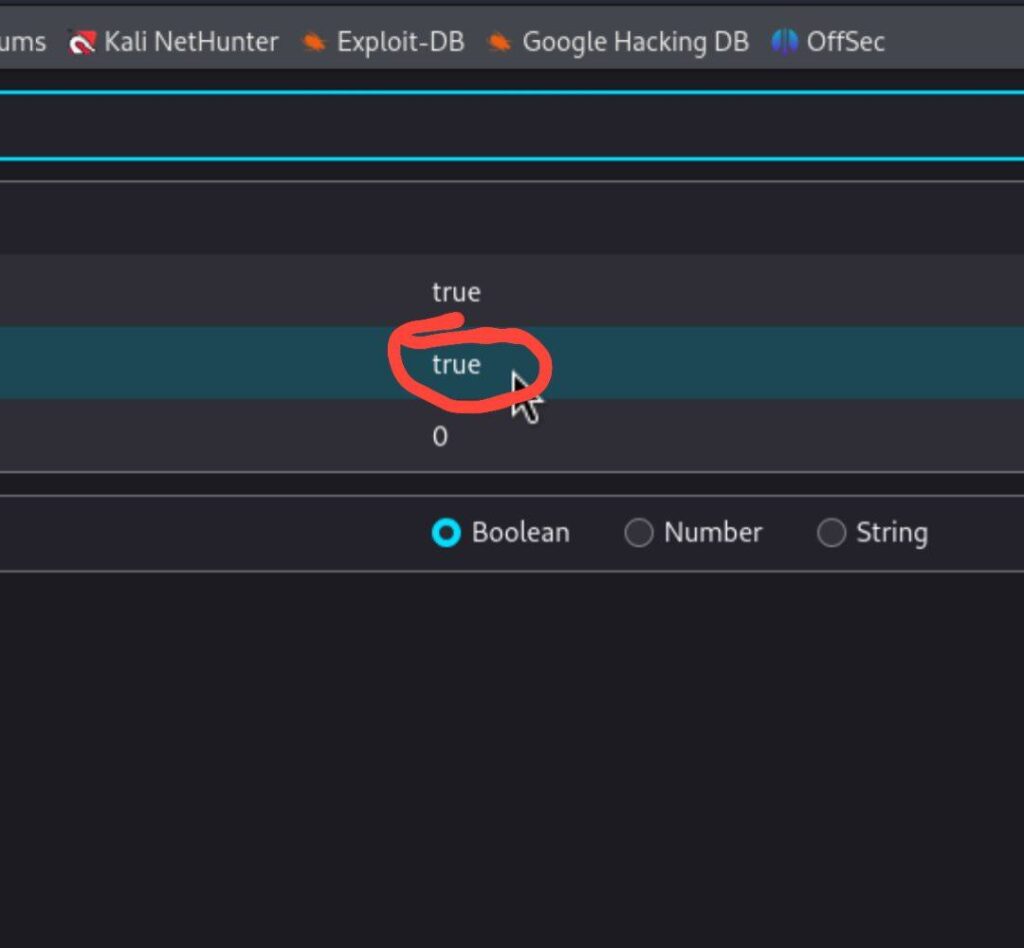1024x948 pixels.
Task: Click the empty dark area below the radio options
Action: pos(500,760)
